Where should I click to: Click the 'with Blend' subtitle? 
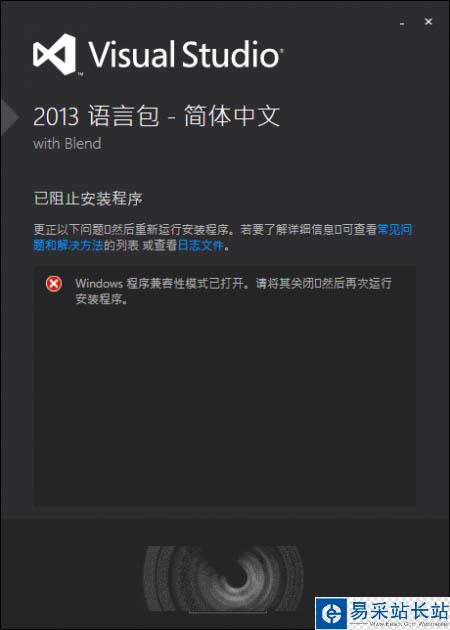pyautogui.click(x=67, y=144)
